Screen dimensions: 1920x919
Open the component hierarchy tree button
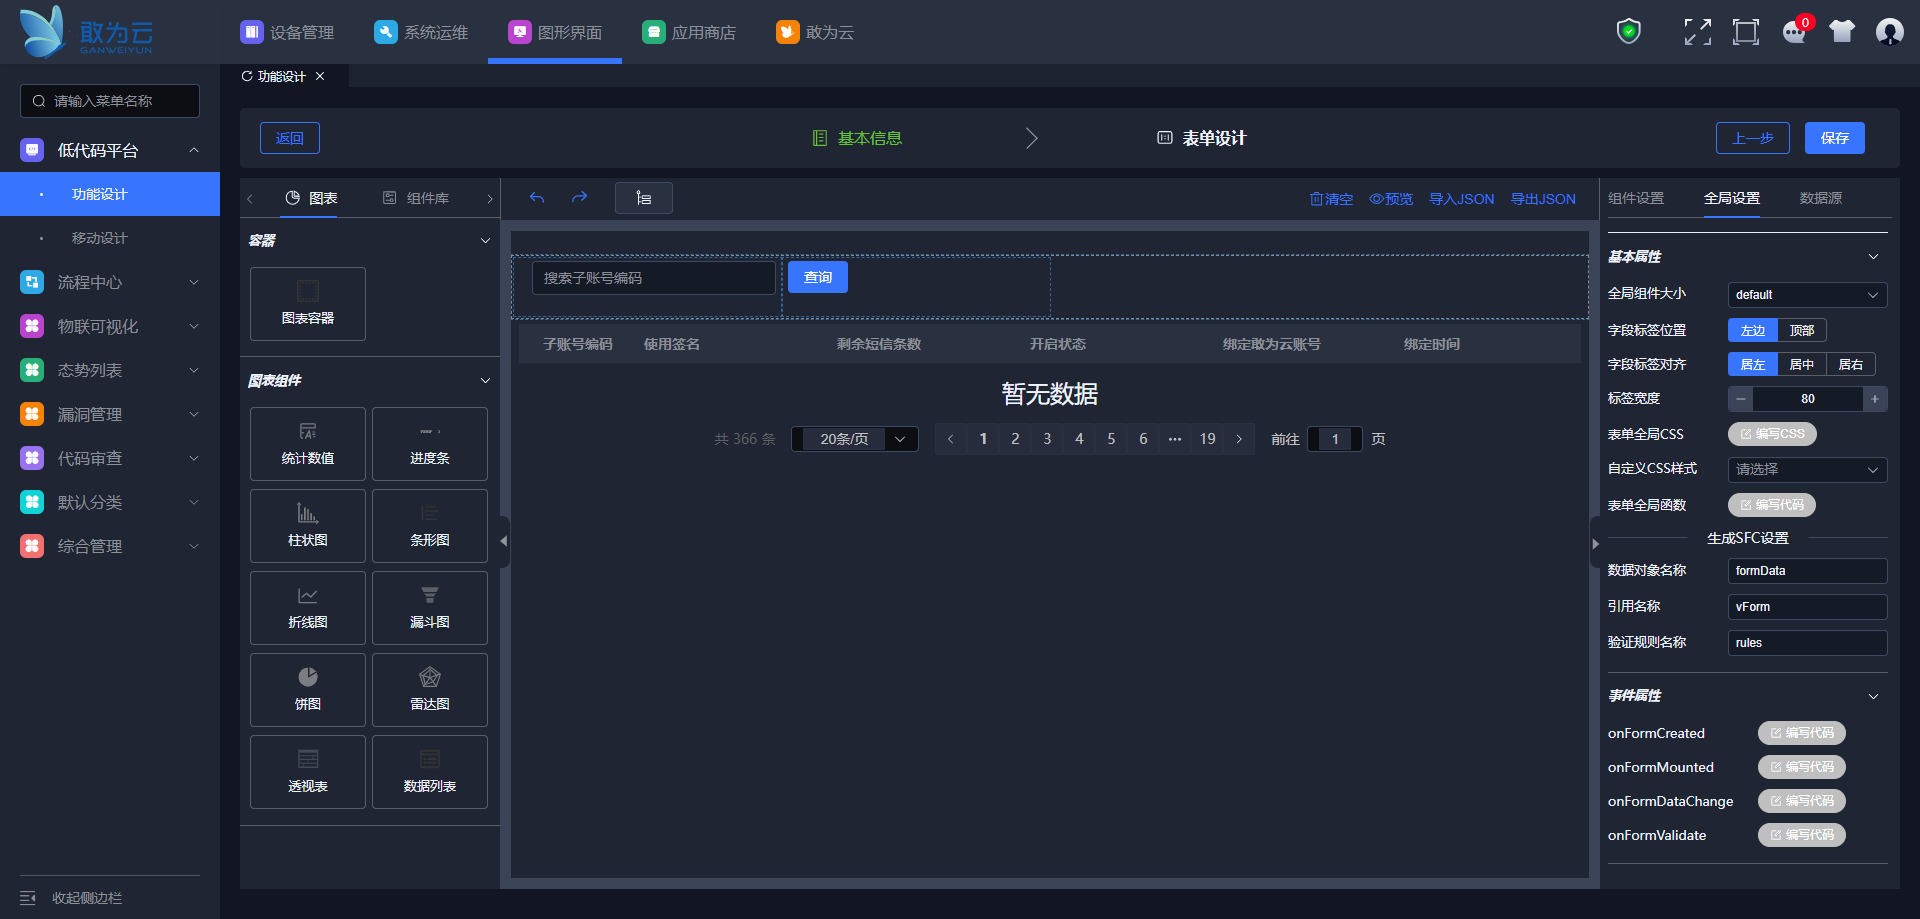coord(644,198)
